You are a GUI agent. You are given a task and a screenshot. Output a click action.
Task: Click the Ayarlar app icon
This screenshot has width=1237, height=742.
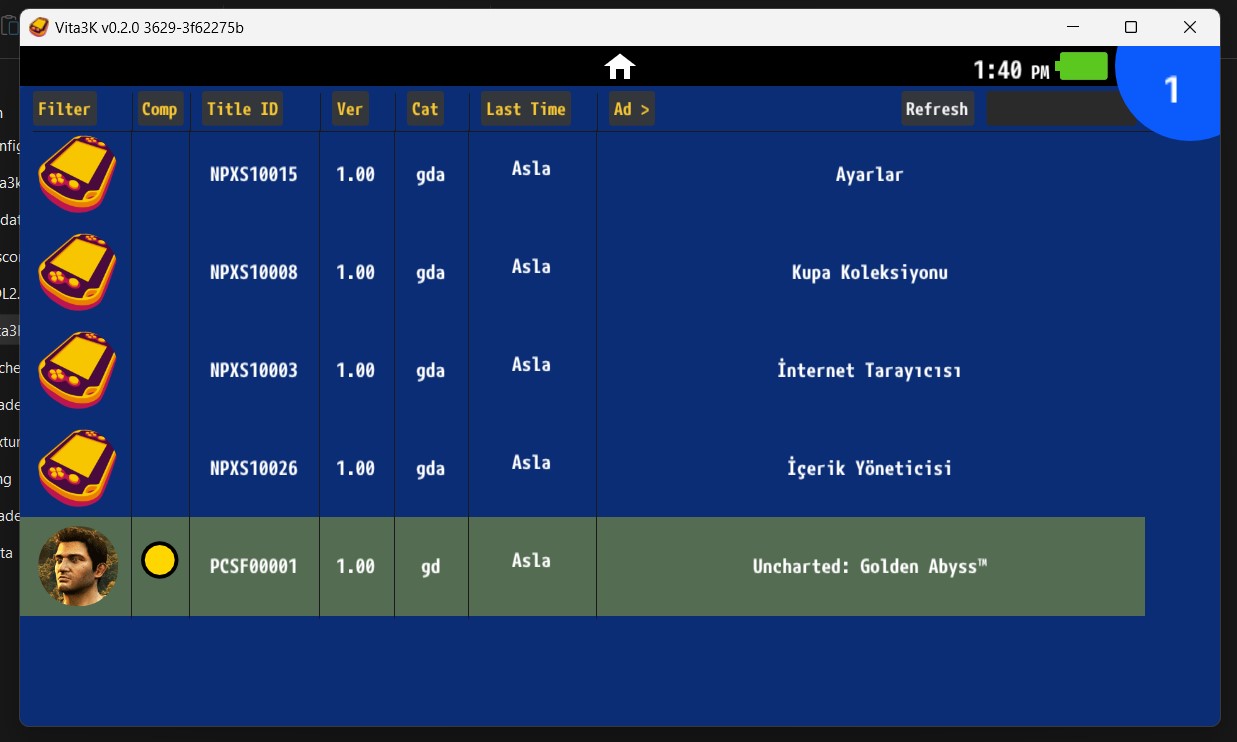coord(77,174)
